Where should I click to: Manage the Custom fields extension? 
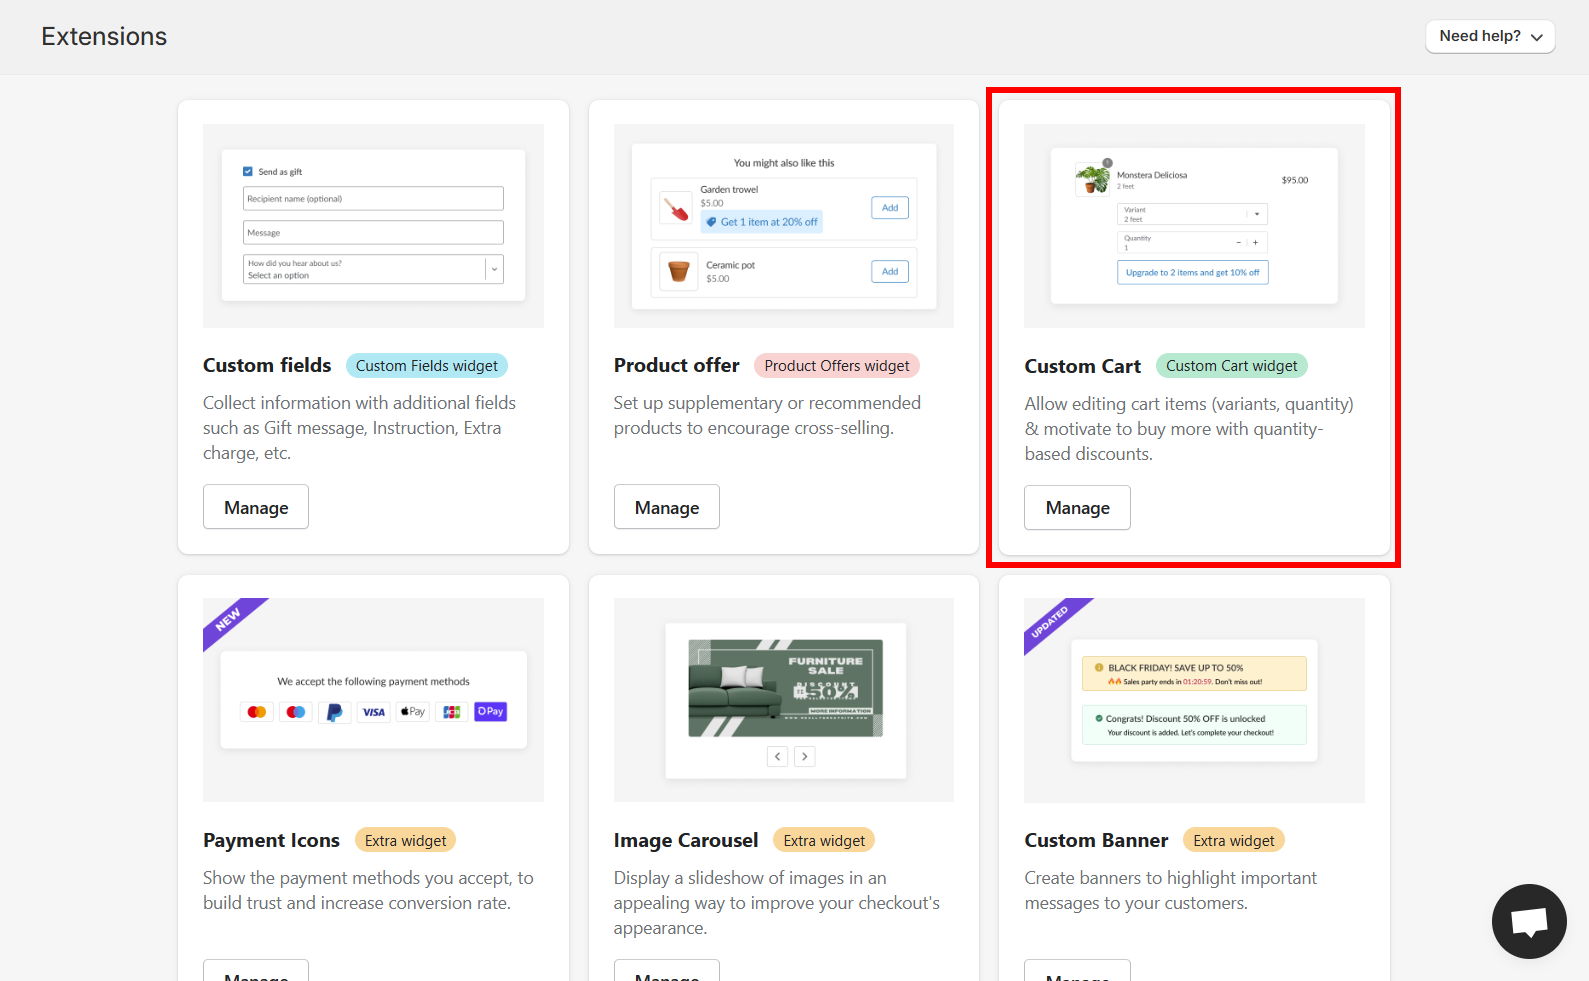coord(256,507)
